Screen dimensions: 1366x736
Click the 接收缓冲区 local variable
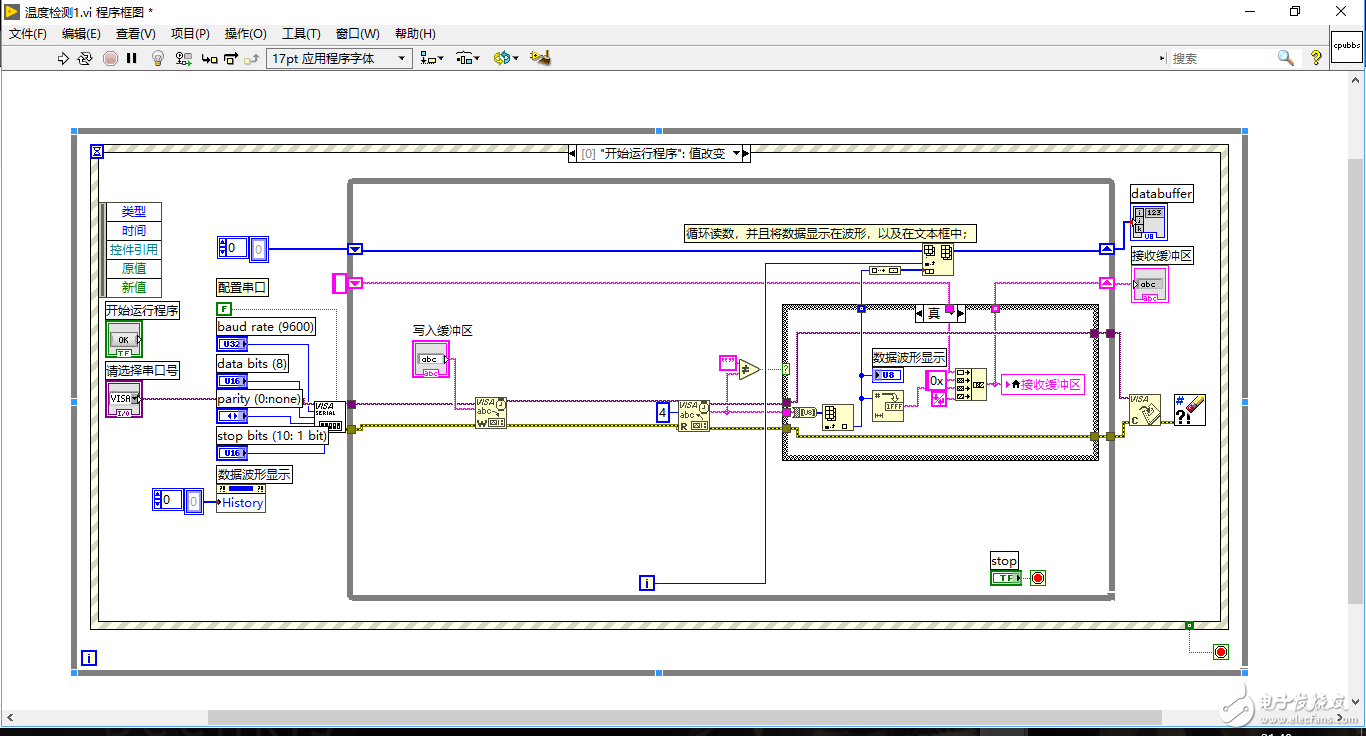point(1043,384)
